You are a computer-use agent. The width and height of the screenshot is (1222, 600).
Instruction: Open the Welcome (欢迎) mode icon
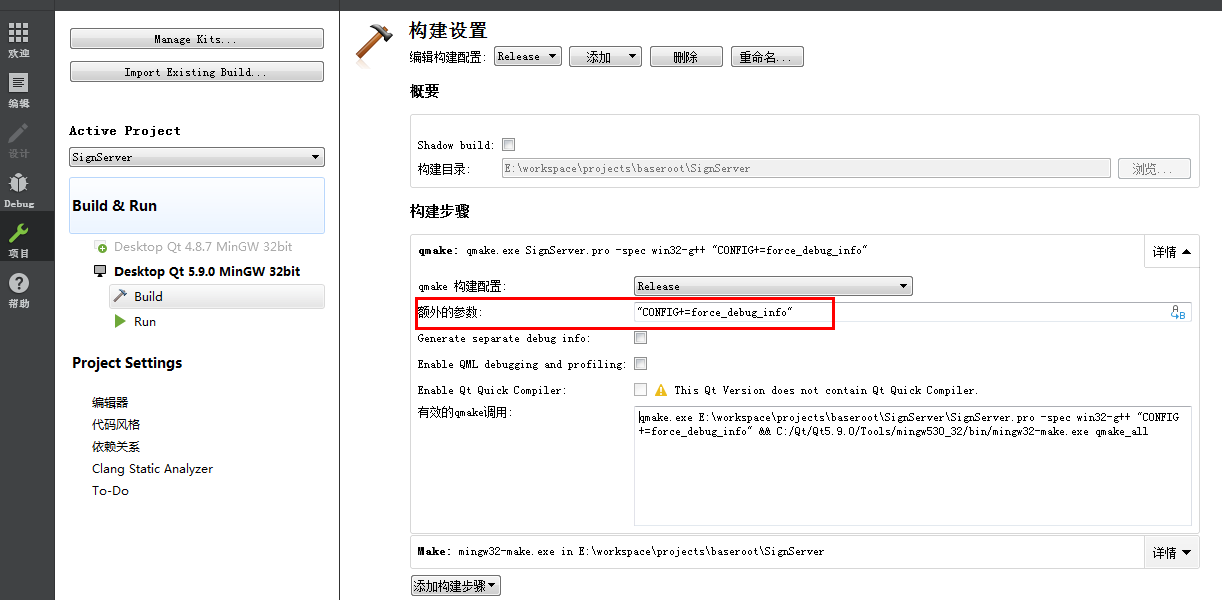pos(18,35)
